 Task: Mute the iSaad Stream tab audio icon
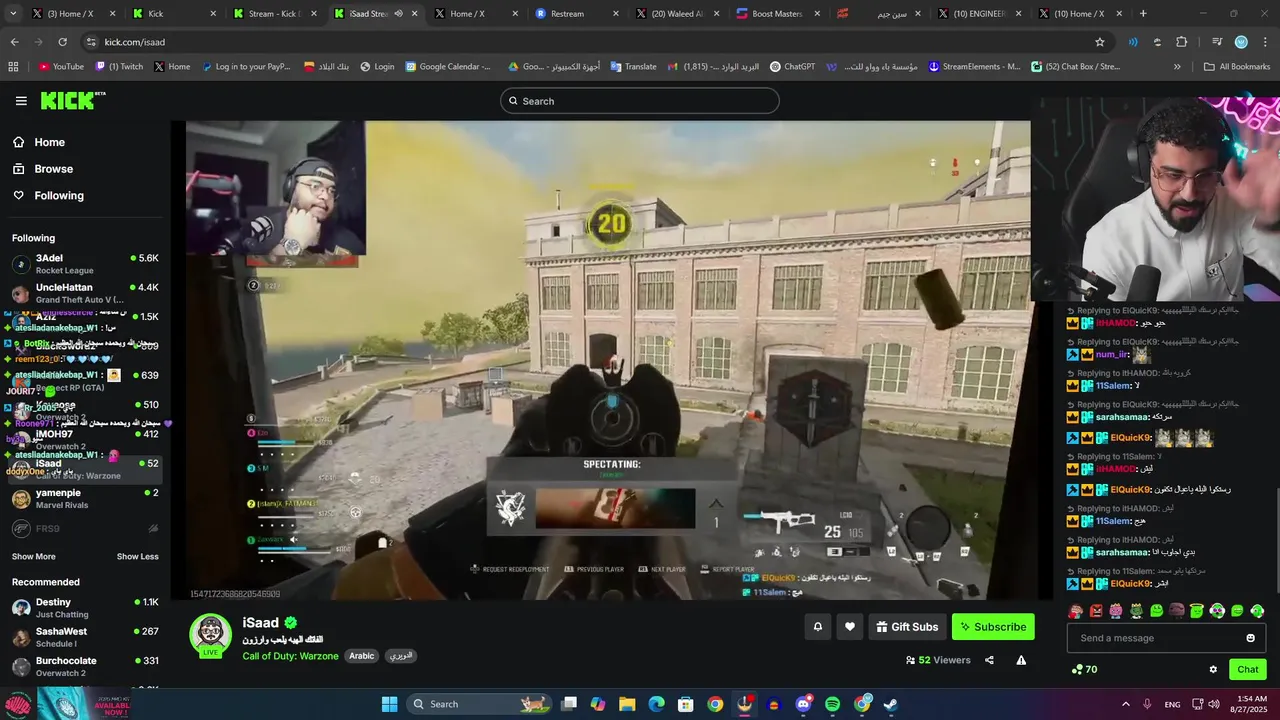(399, 14)
